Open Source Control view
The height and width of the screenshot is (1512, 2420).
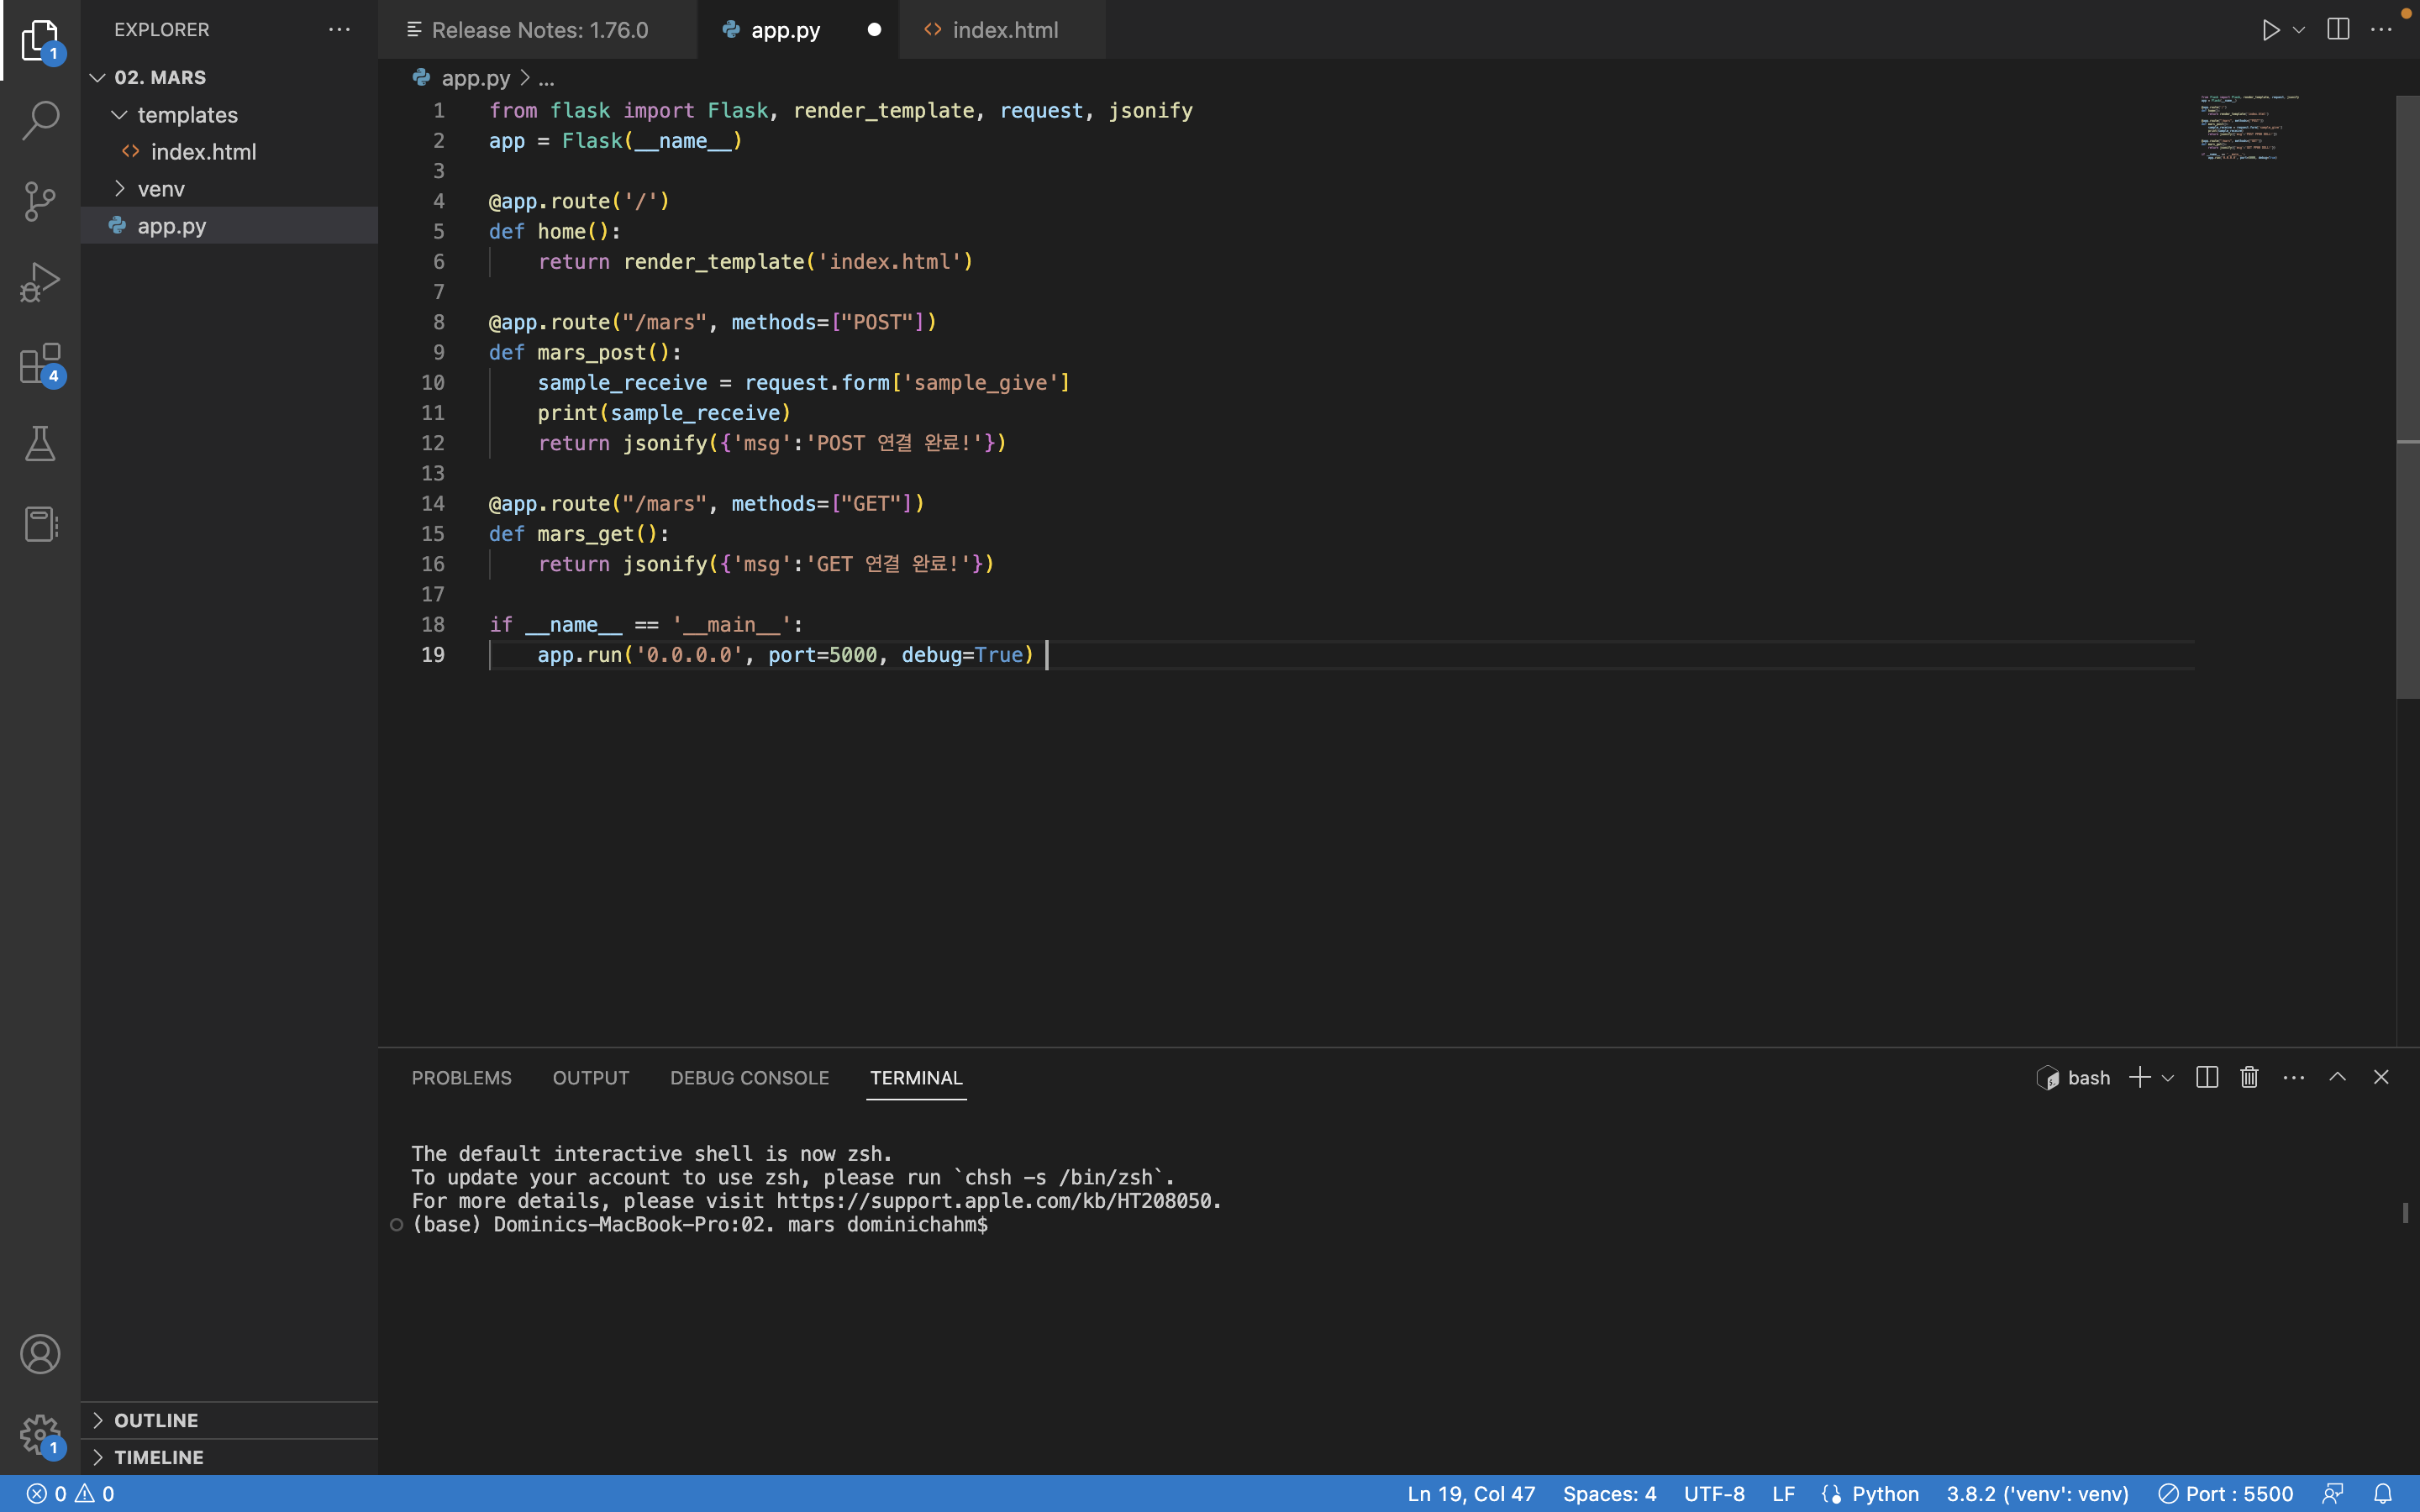click(x=40, y=201)
